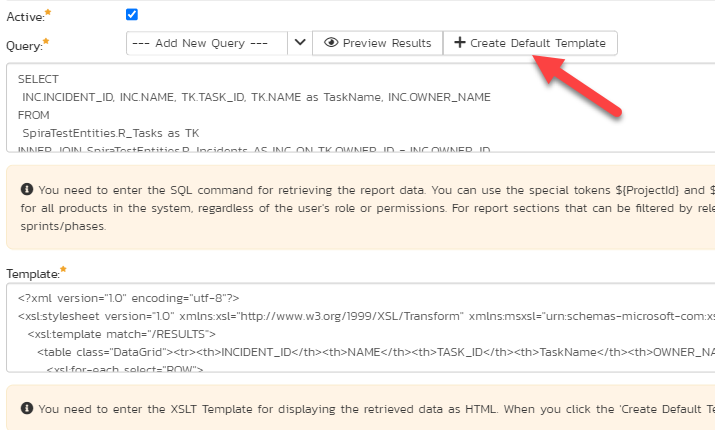
Task: Click the eye icon on Preview Results
Action: 331,43
